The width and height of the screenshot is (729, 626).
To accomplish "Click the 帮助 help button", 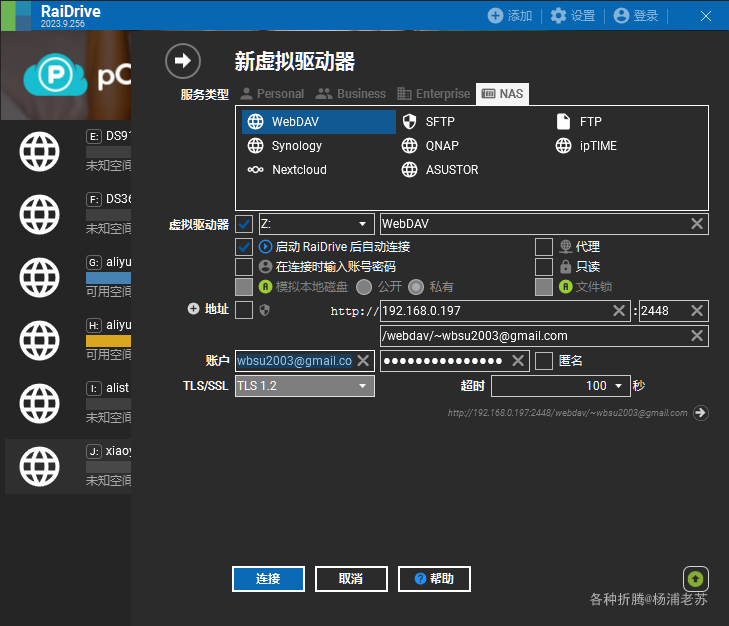I will point(434,579).
